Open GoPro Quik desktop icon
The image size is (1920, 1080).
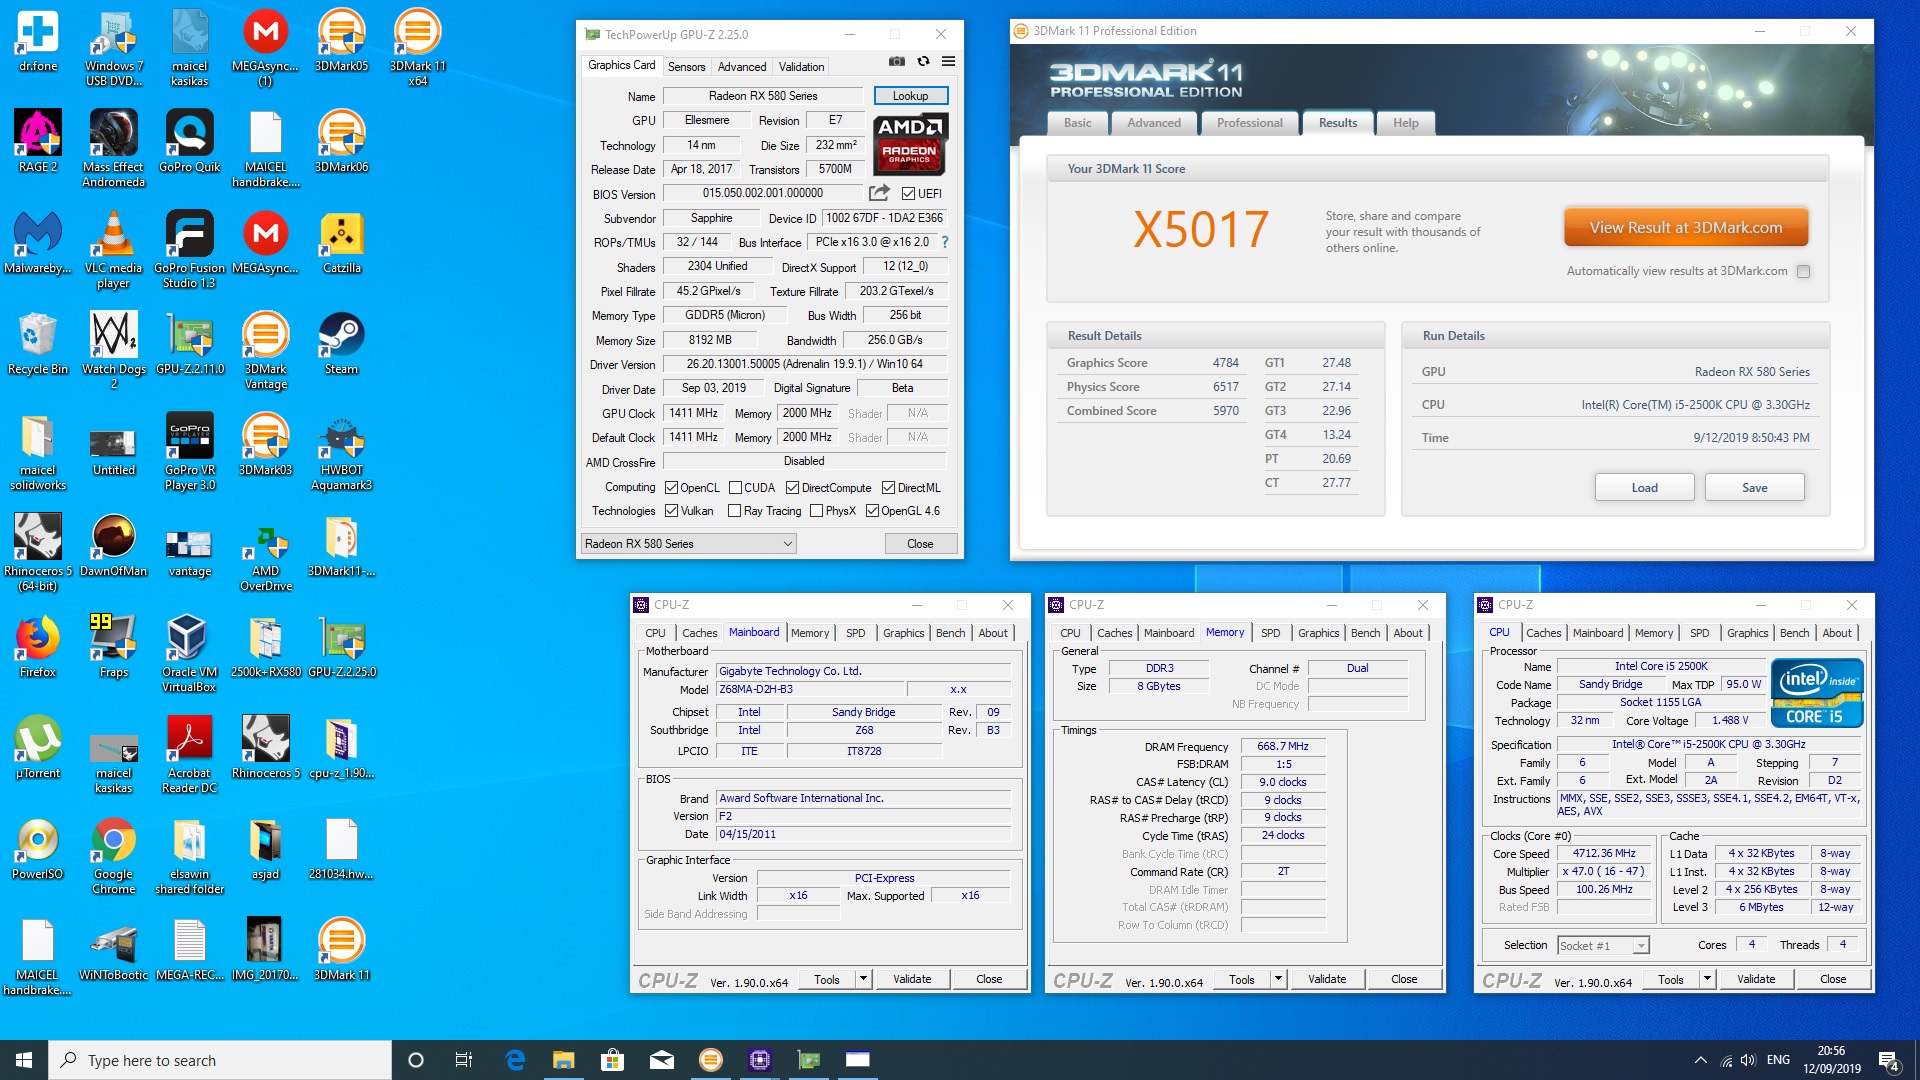point(189,141)
